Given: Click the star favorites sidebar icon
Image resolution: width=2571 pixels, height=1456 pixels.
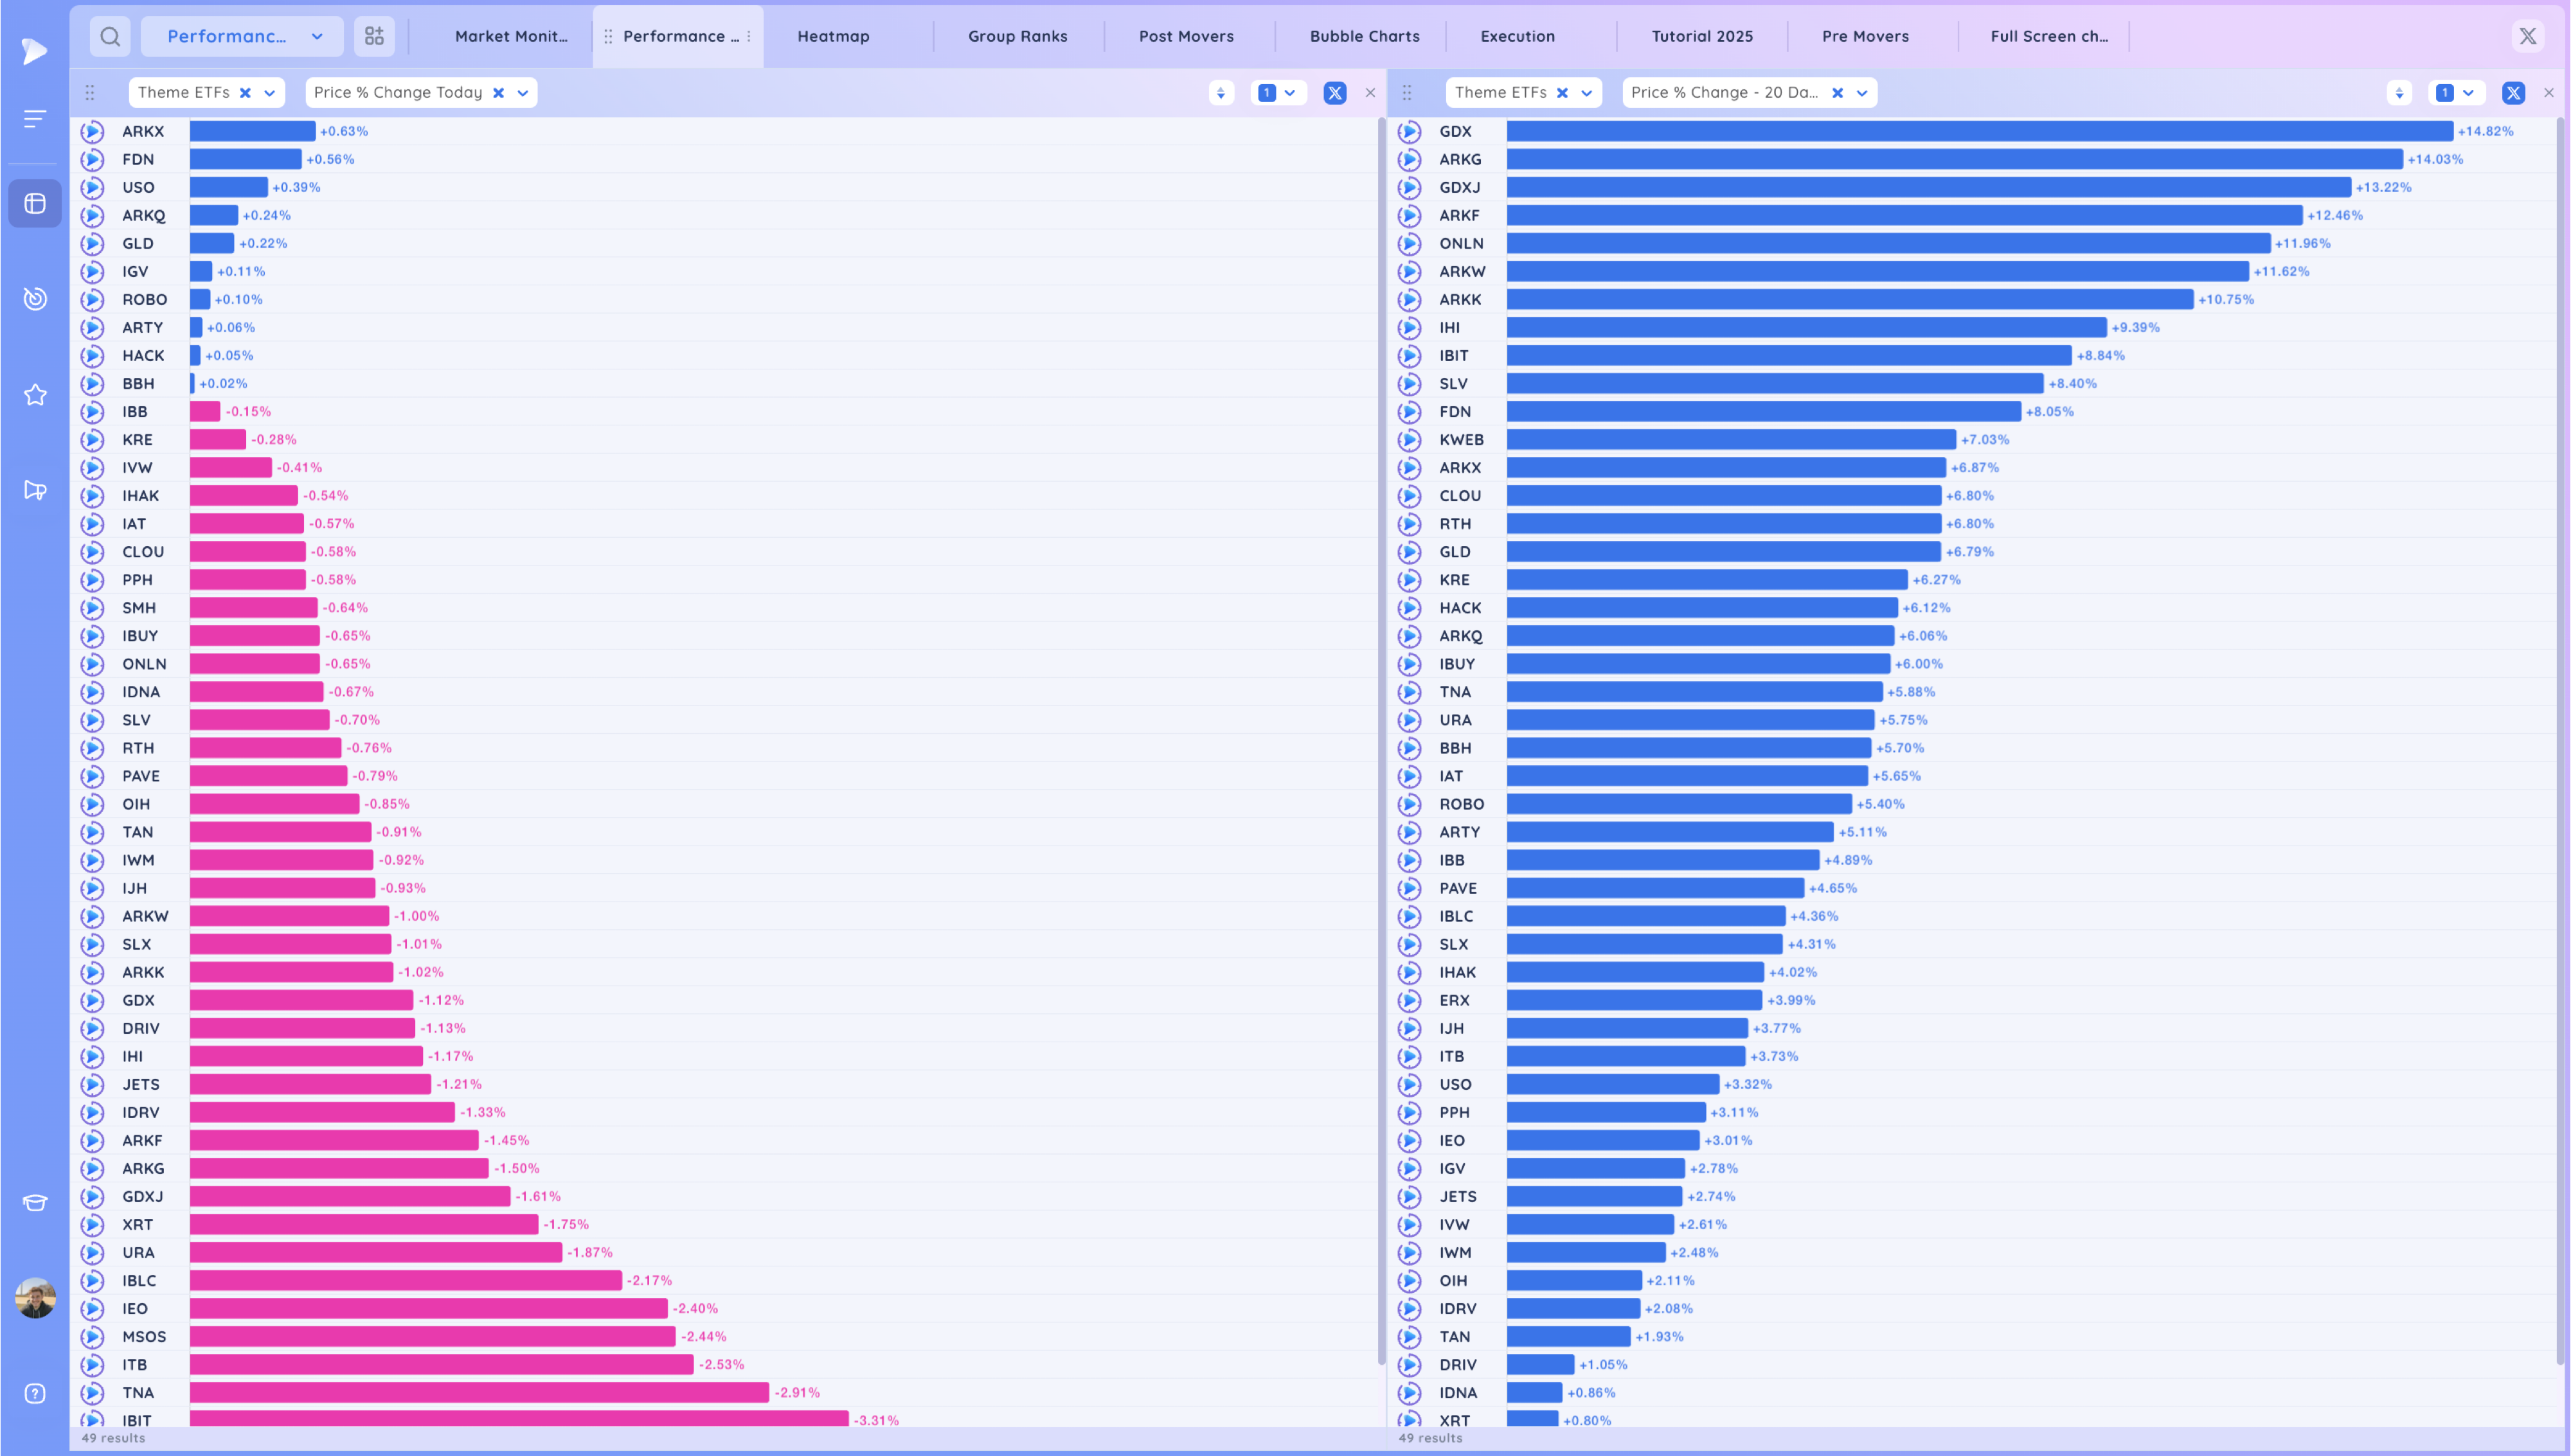Looking at the screenshot, I should pos(35,395).
